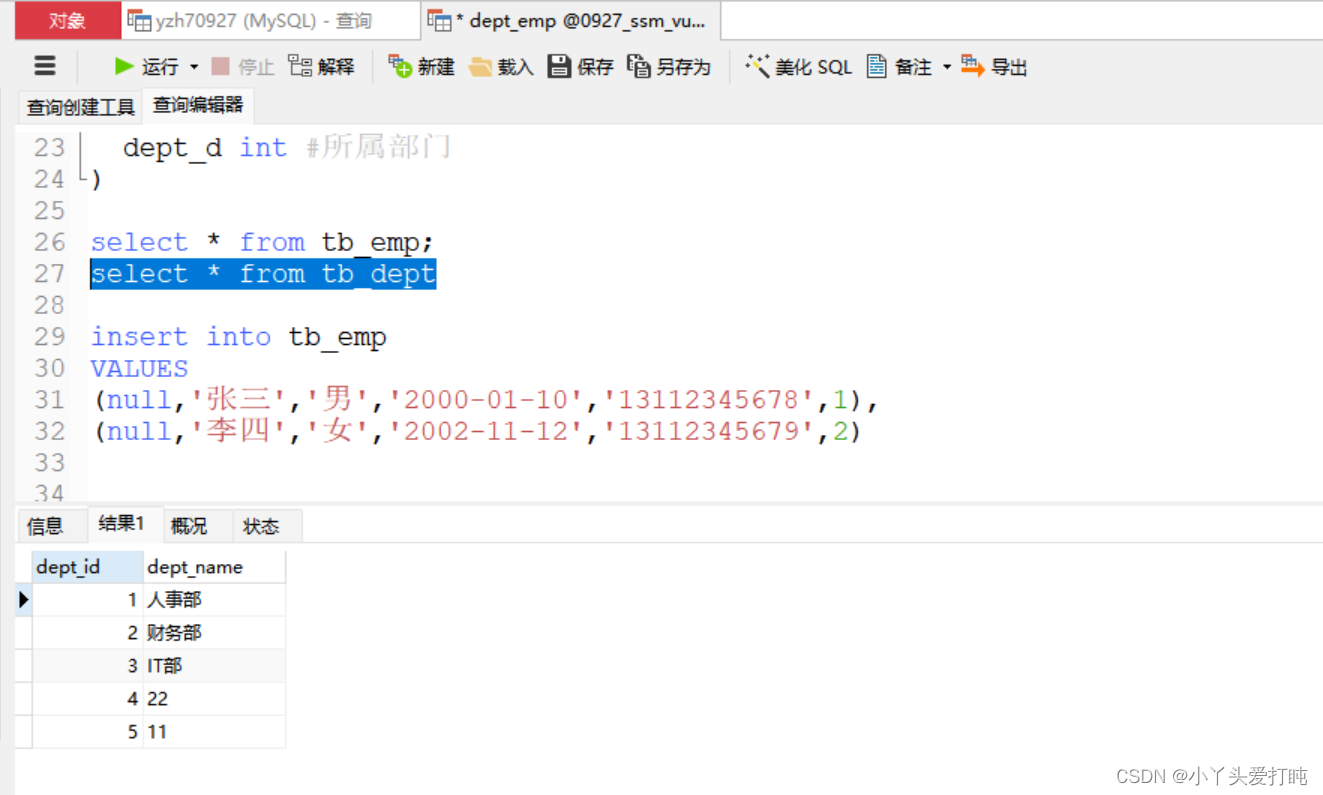Click dept_id cell with value 3
Image resolution: width=1323 pixels, height=795 pixels.
pos(88,666)
